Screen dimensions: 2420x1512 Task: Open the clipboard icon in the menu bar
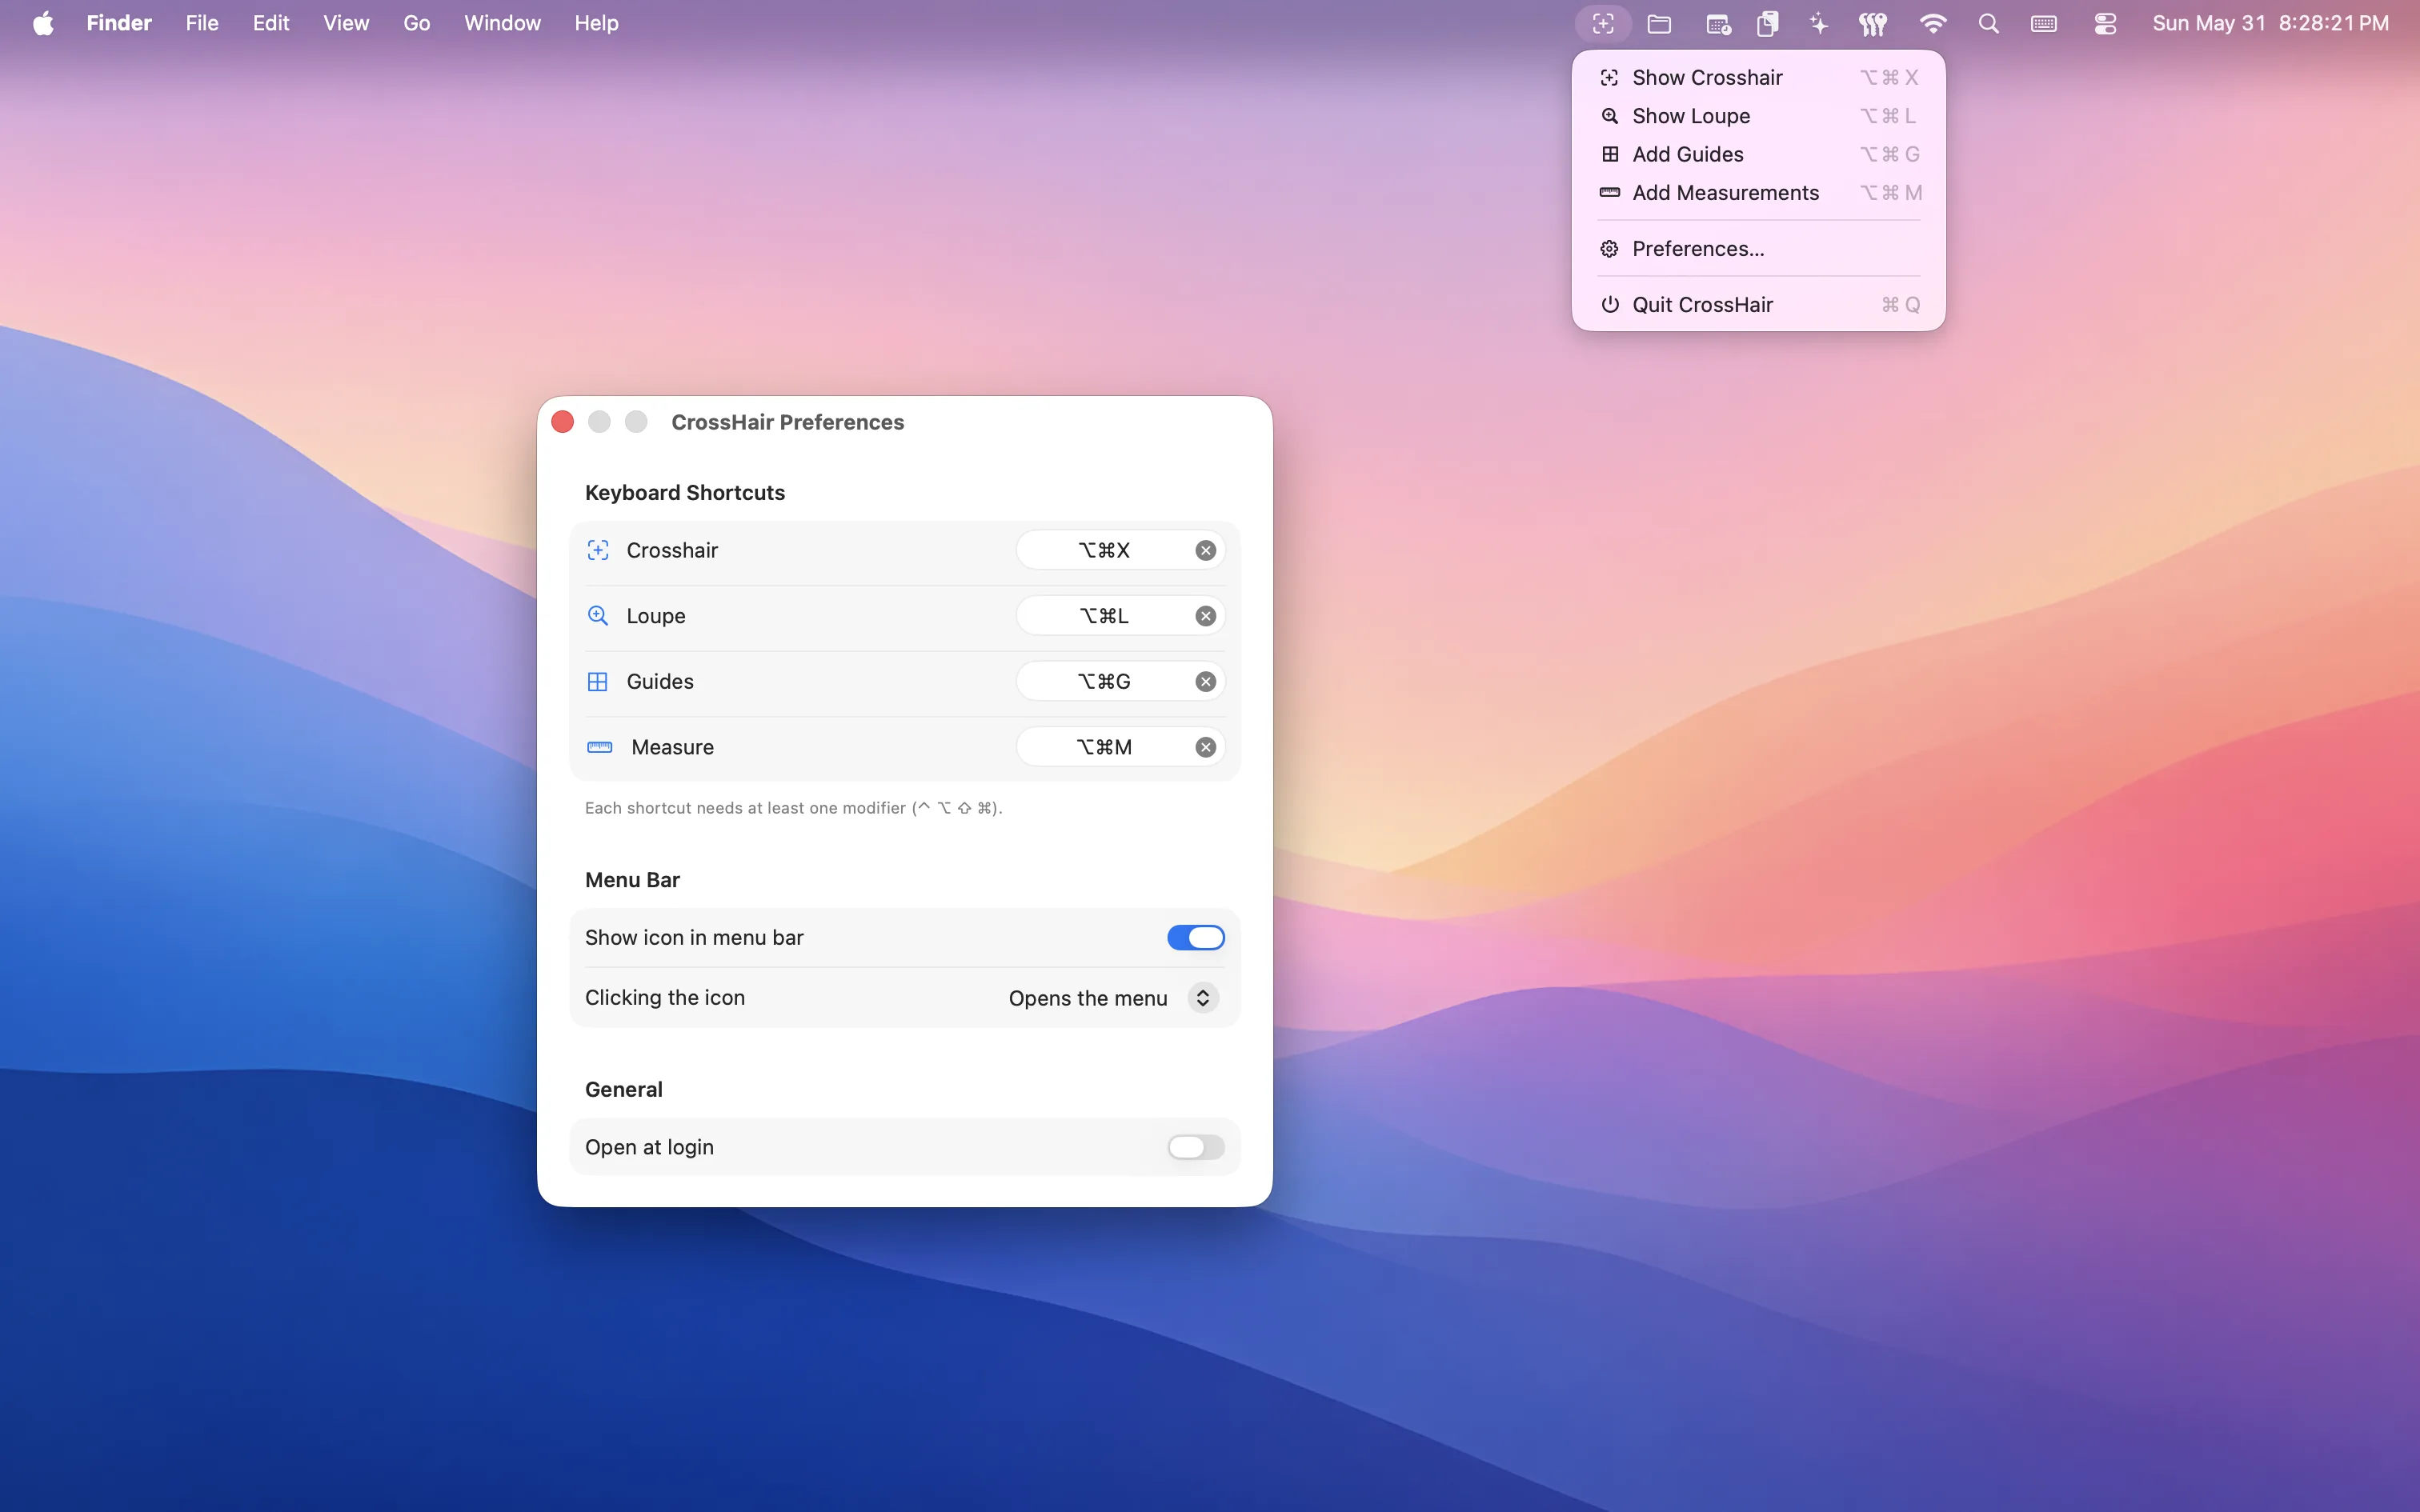point(1767,23)
